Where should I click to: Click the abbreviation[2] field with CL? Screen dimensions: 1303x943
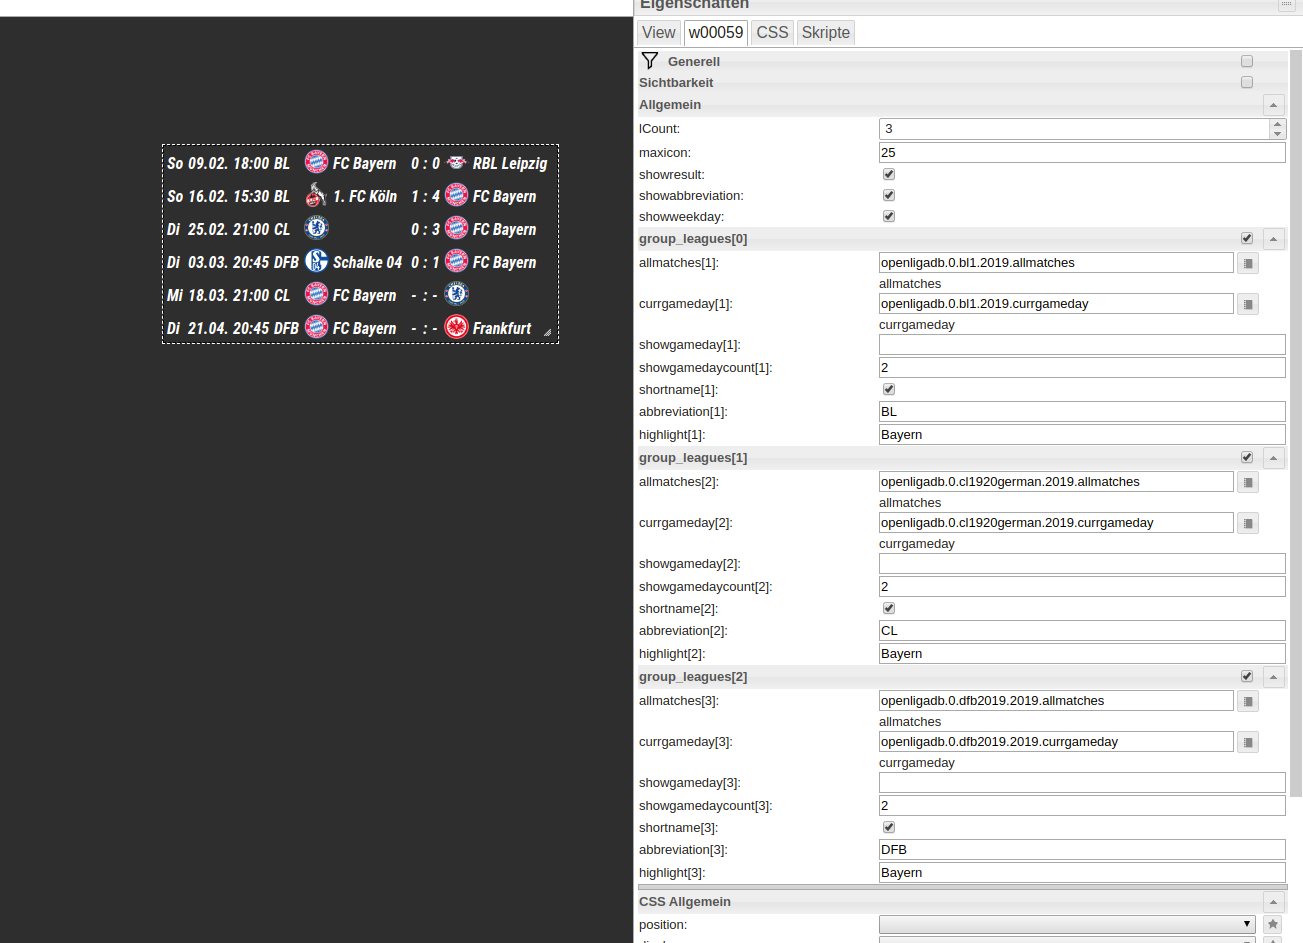(x=1082, y=630)
